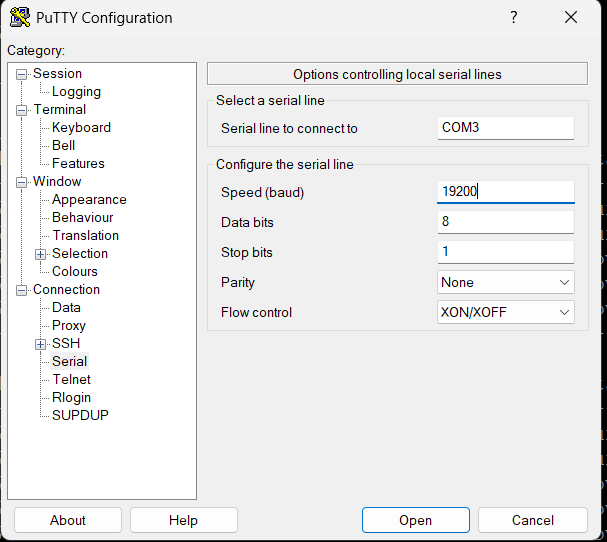This screenshot has width=607, height=542.
Task: Collapse the Terminal tree node
Action: coord(21,110)
